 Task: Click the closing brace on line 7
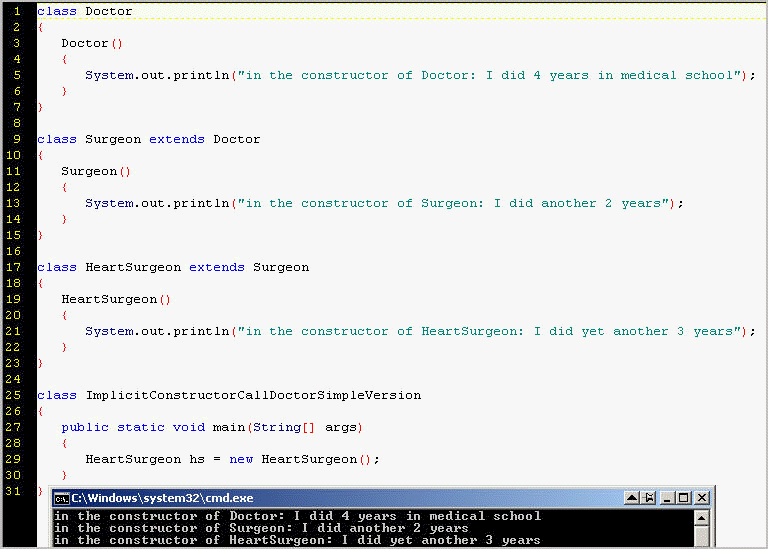pos(40,107)
